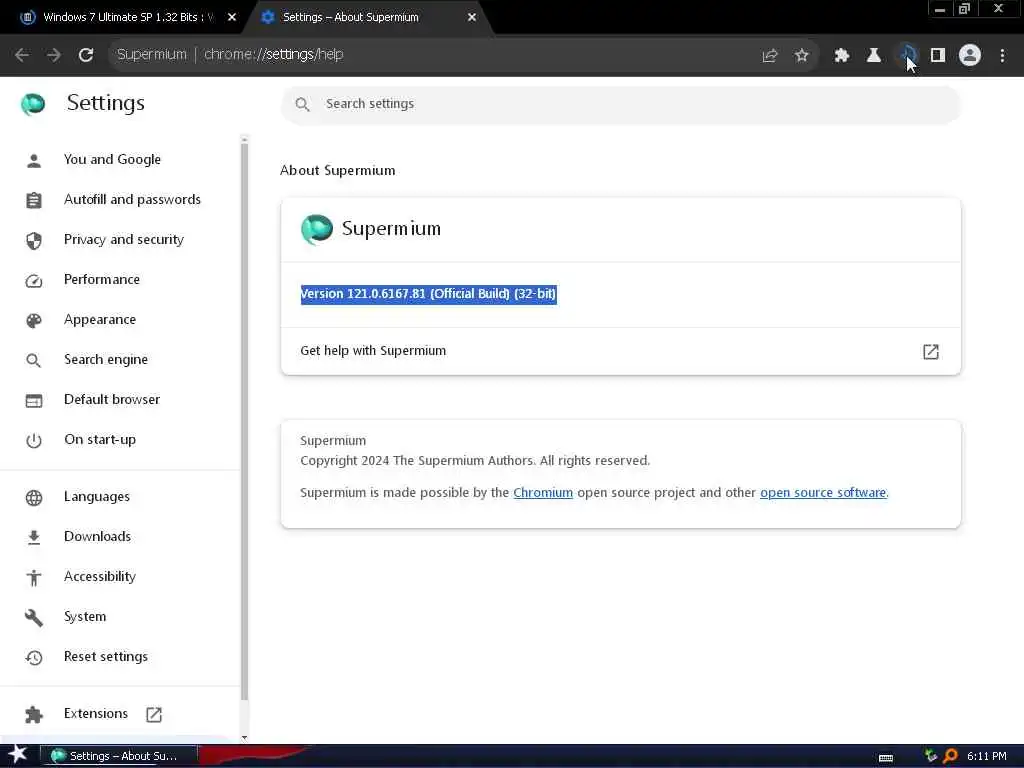Open Languages settings

tap(97, 496)
